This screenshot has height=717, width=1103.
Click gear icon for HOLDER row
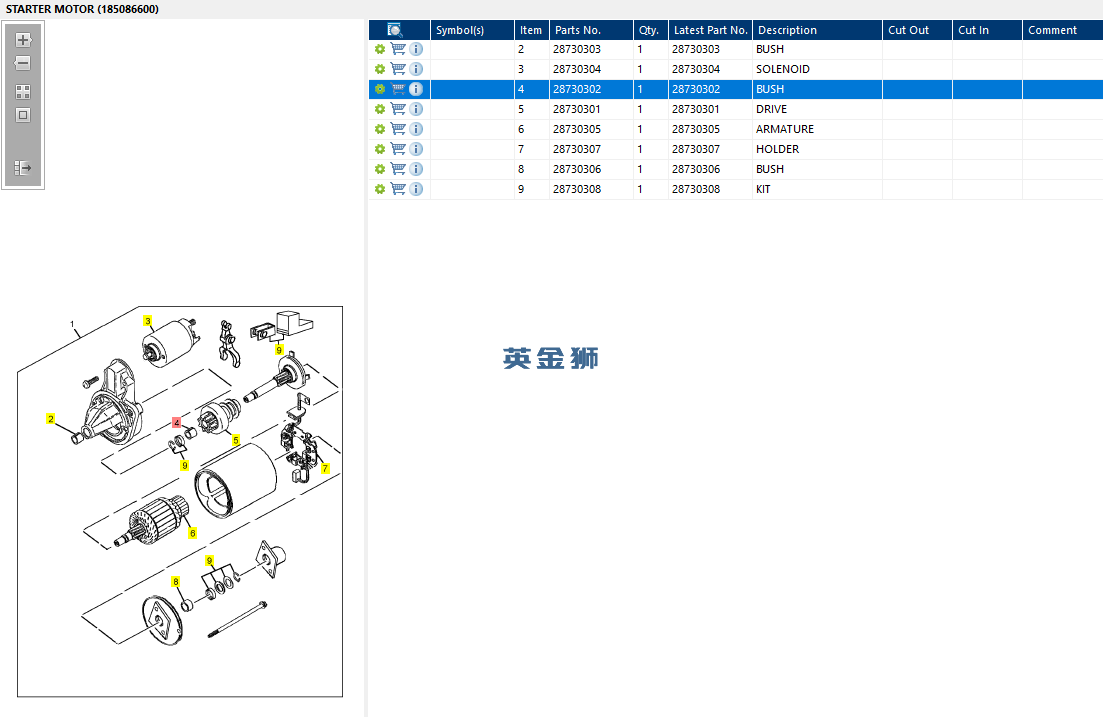pos(380,149)
